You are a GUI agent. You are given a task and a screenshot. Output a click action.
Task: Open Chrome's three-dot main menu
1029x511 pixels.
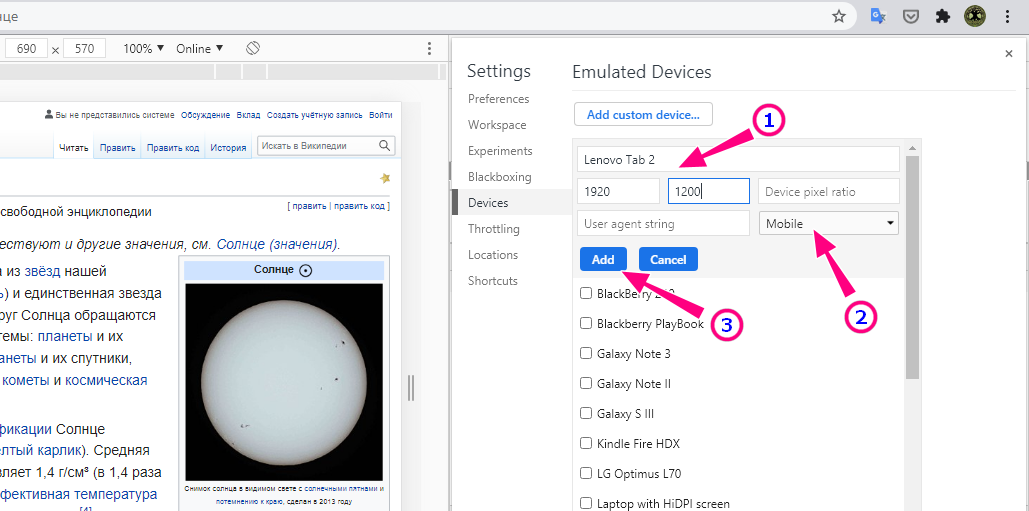point(1008,16)
